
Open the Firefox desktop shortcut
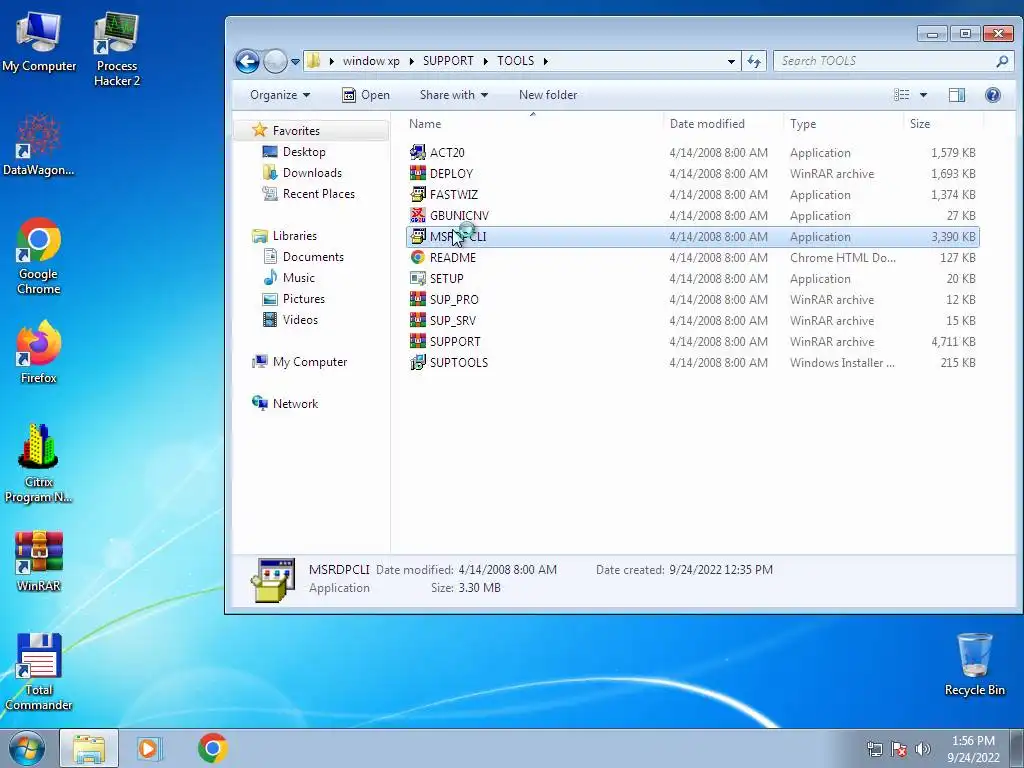coord(39,352)
